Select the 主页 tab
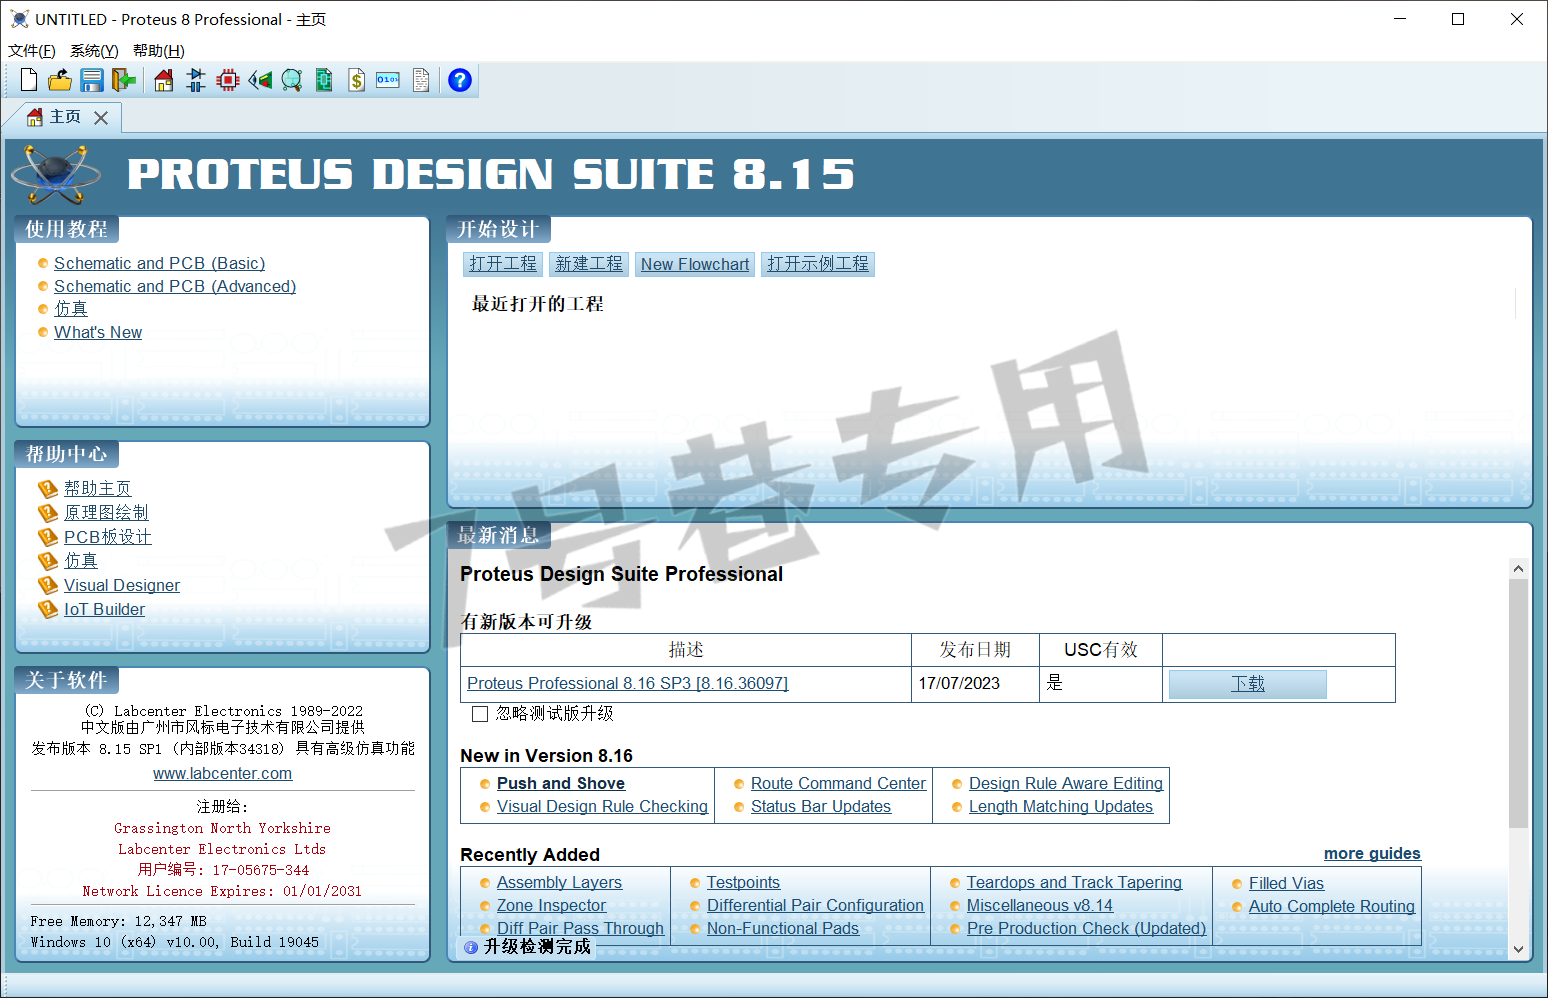Image resolution: width=1548 pixels, height=998 pixels. tap(66, 117)
